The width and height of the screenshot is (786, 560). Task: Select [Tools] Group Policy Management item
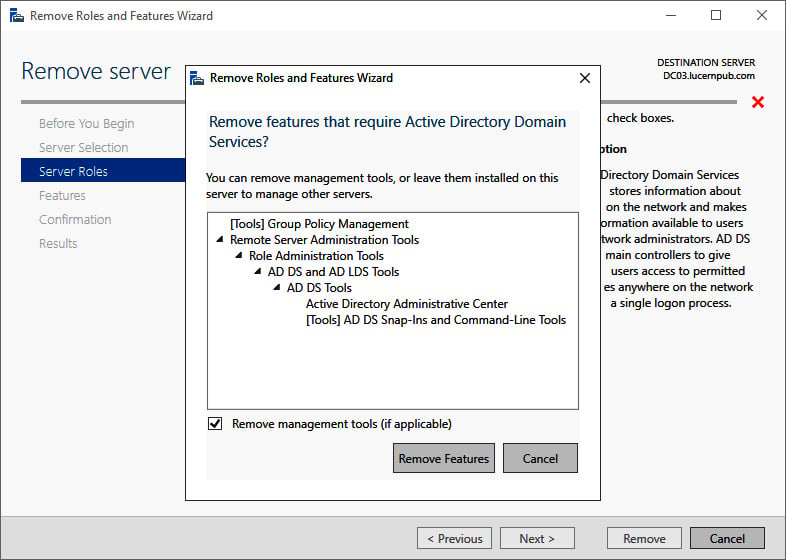pyautogui.click(x=319, y=224)
